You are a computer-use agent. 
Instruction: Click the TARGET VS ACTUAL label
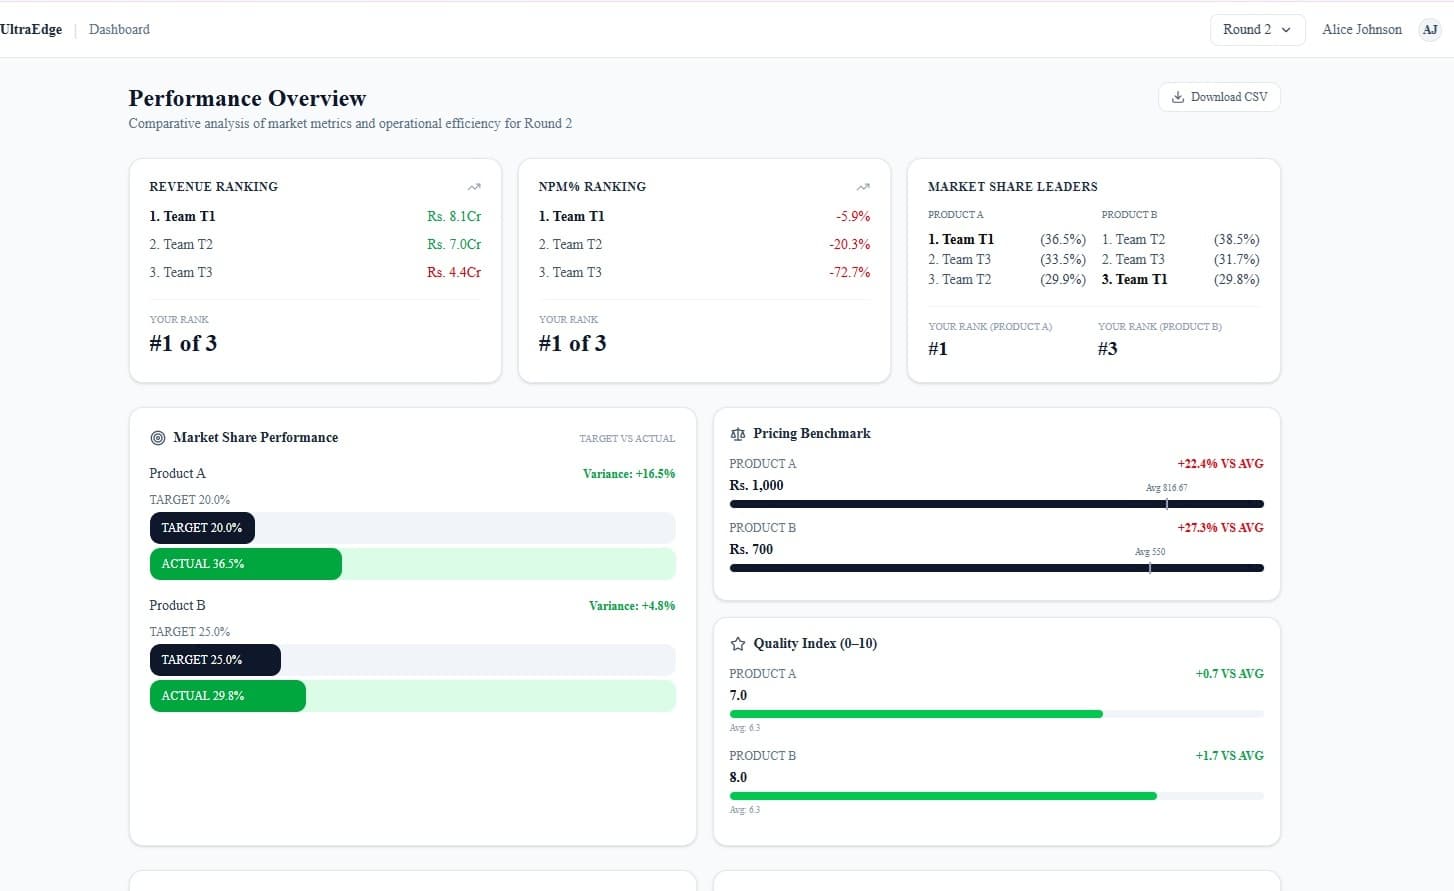627,439
